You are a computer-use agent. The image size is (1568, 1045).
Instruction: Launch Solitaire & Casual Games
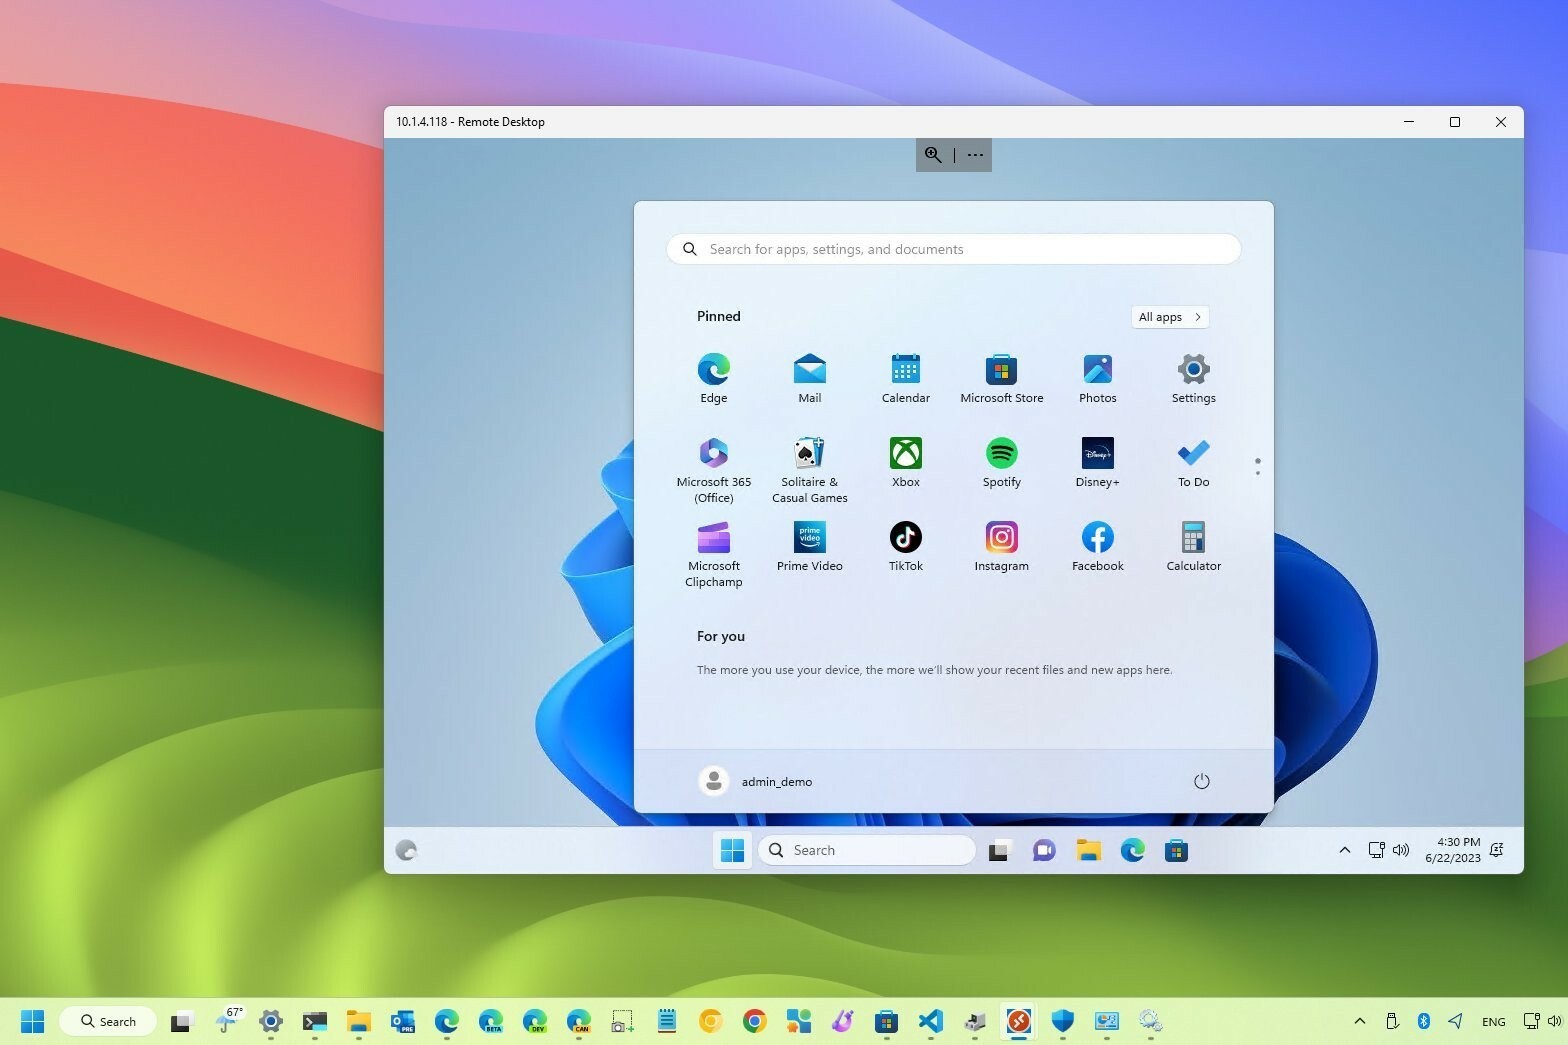click(x=809, y=470)
